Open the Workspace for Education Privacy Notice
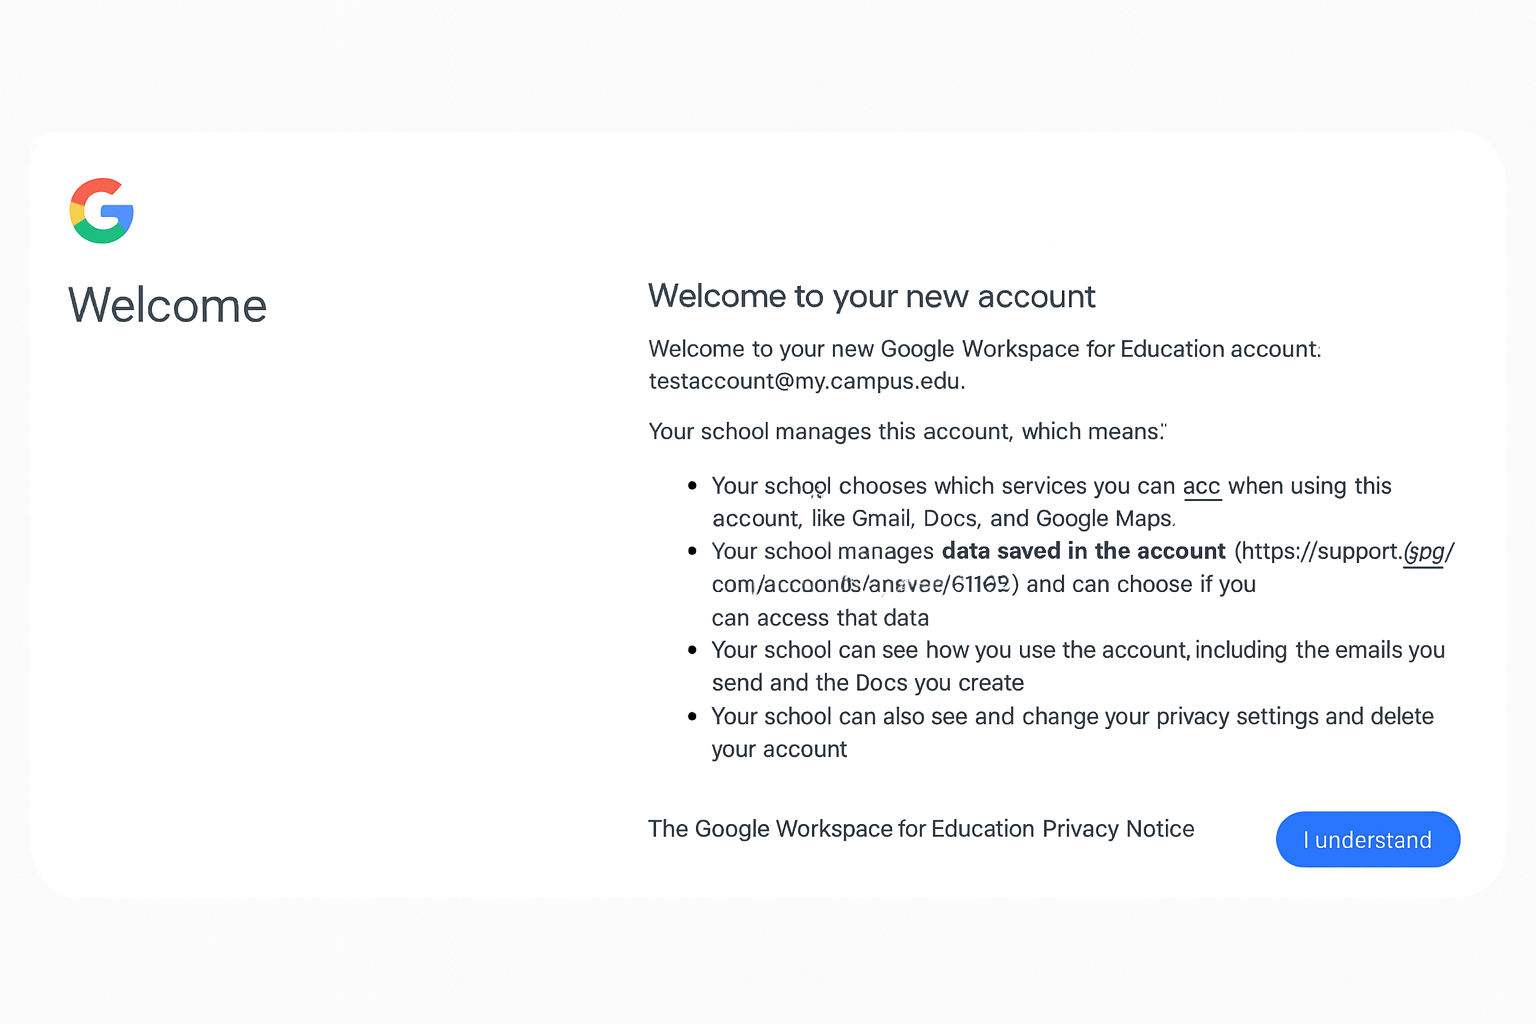 click(x=920, y=829)
